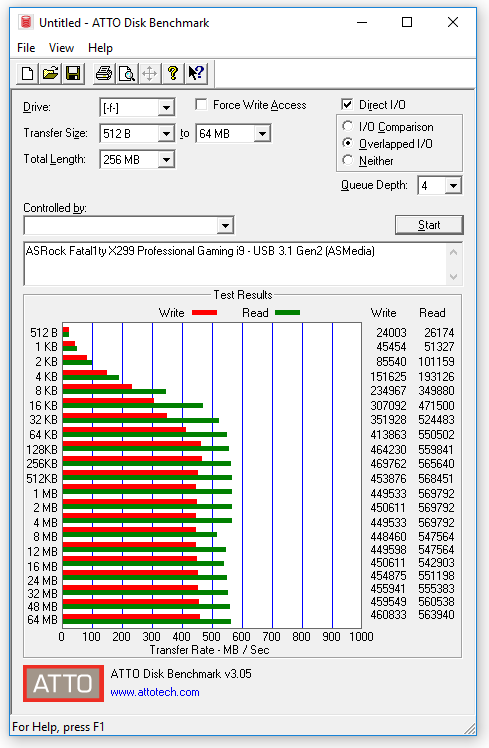The height and width of the screenshot is (748, 489).
Task: Click the Read column header
Action: [432, 313]
